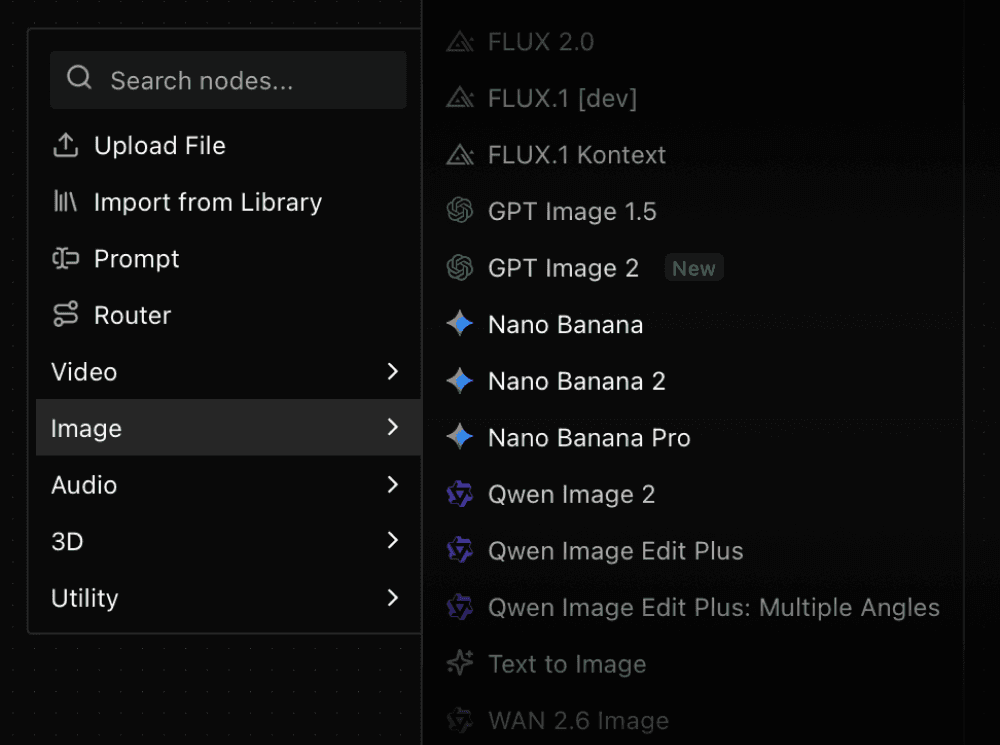Click the Text to Image sparkle icon
Viewport: 1000px width, 745px height.
(x=460, y=663)
